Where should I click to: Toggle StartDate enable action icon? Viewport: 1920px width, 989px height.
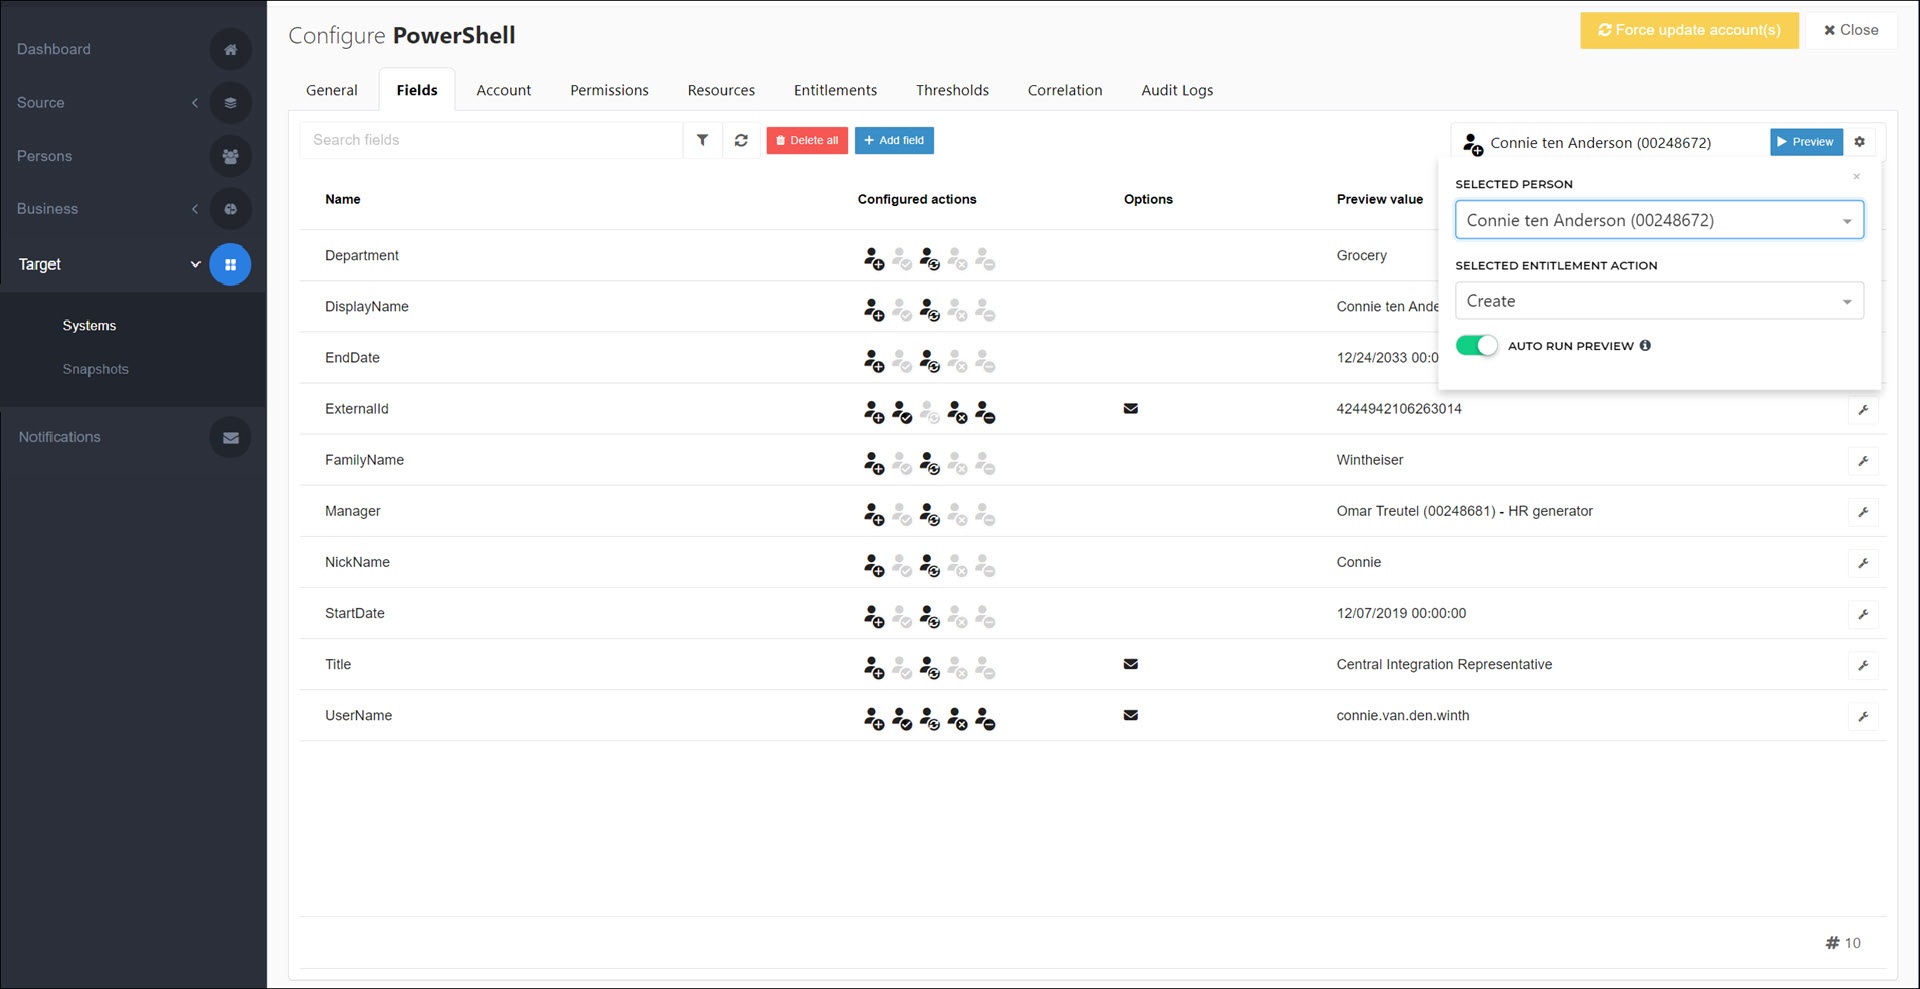[902, 617]
